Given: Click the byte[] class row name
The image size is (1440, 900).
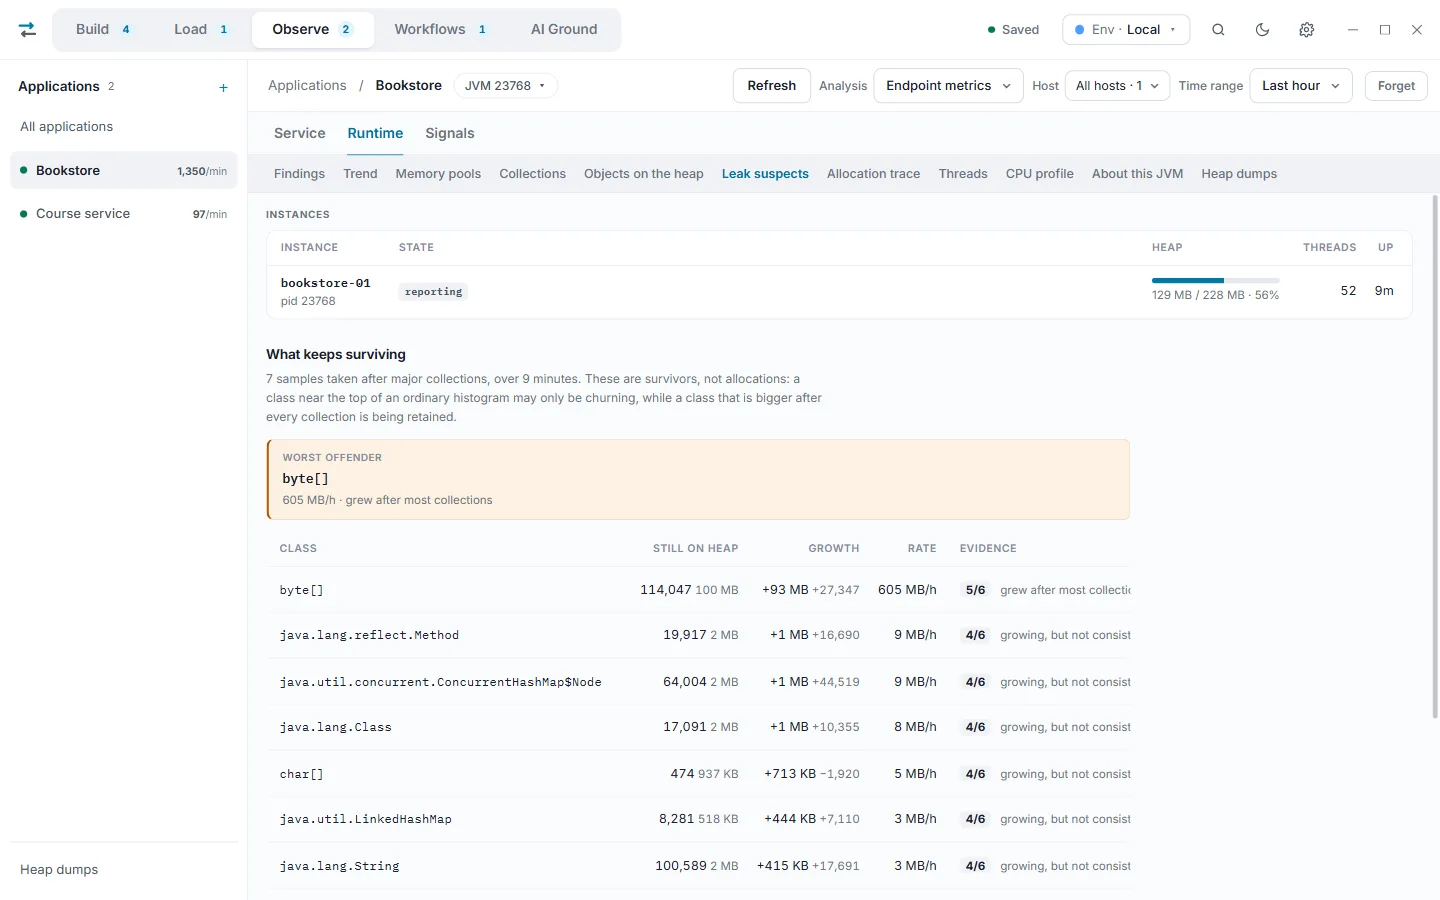Looking at the screenshot, I should pyautogui.click(x=301, y=590).
